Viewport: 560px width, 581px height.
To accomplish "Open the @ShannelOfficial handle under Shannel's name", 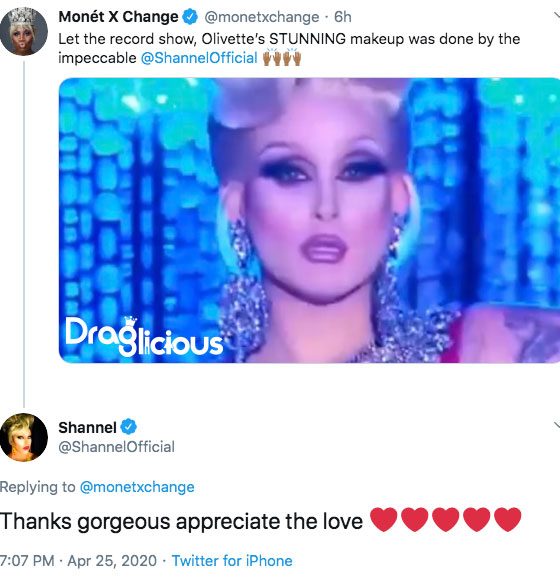I will pyautogui.click(x=116, y=447).
